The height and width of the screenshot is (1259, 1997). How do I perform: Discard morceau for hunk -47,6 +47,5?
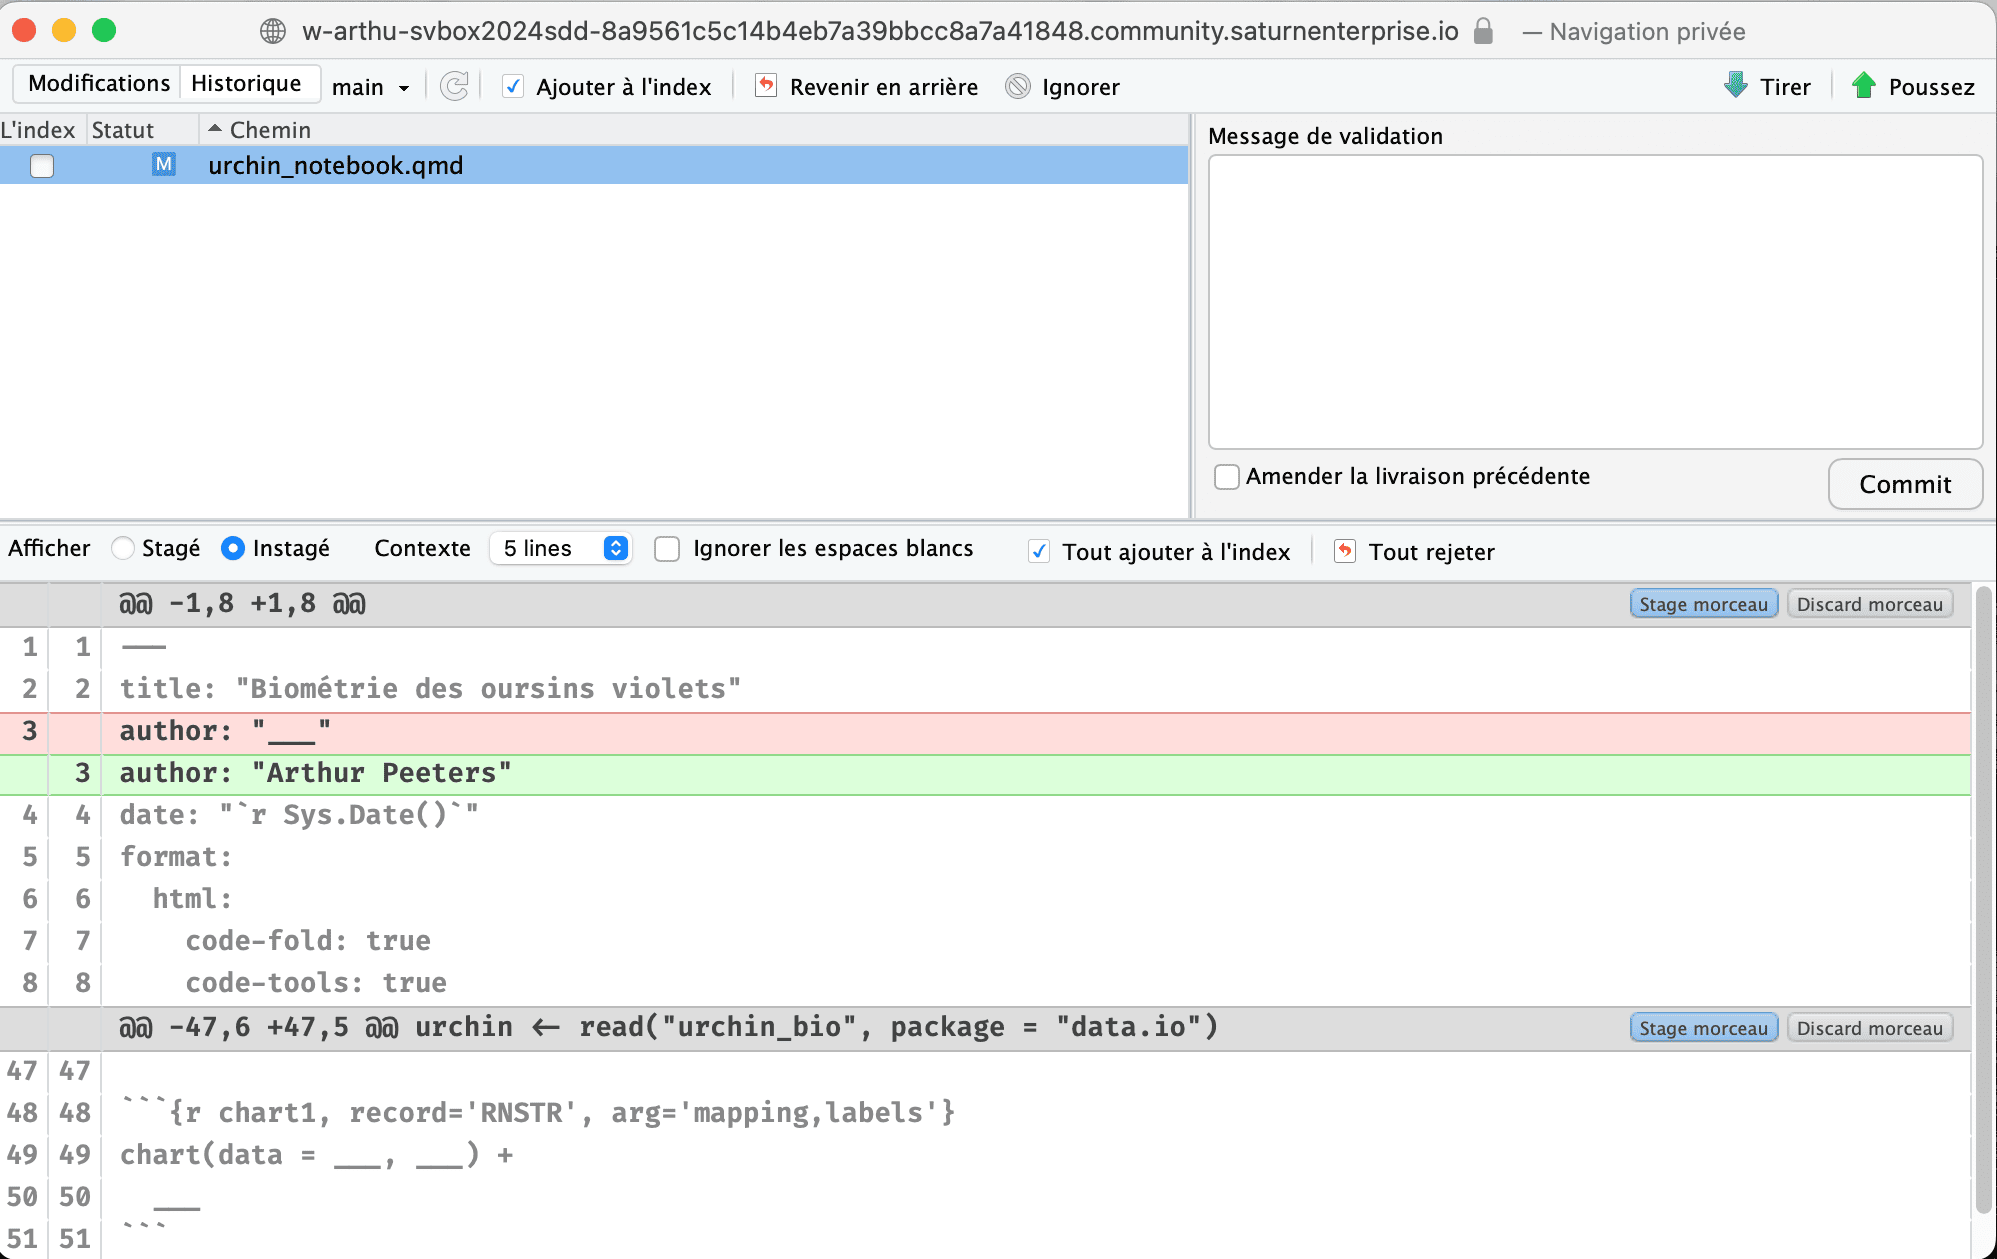[1870, 1028]
